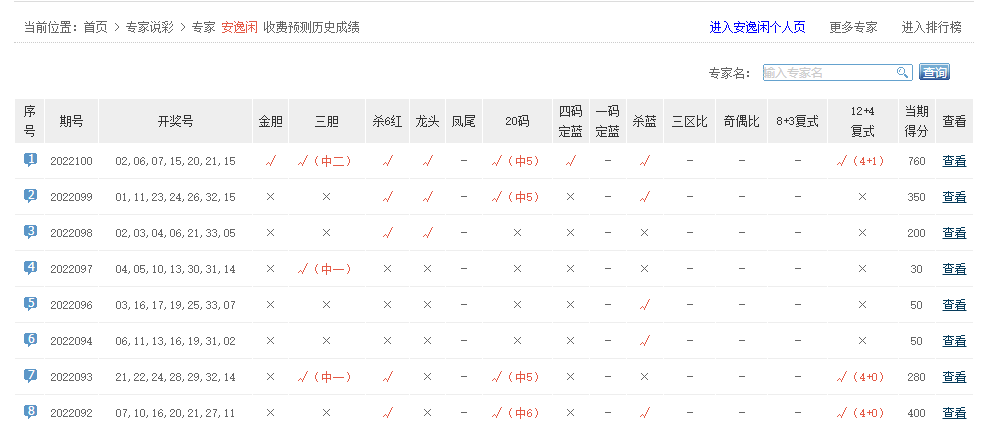Open 专家说彩 breadcrumb item
The width and height of the screenshot is (1001, 422).
150,28
